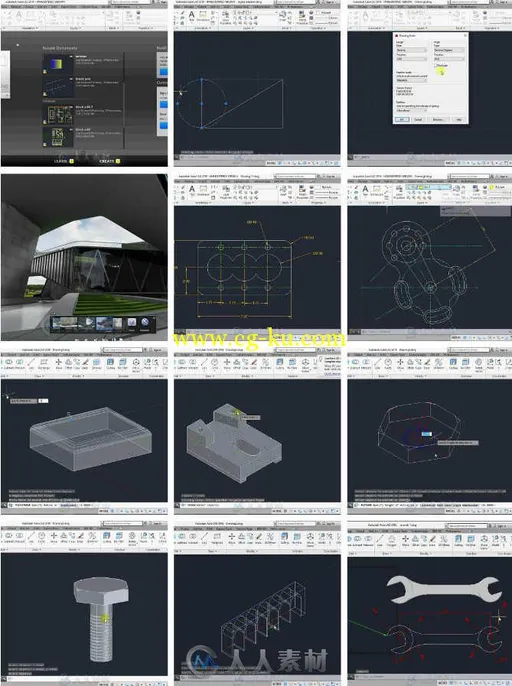The width and height of the screenshot is (512, 686).
Task: Click Help in the units dialog
Action: (458, 119)
